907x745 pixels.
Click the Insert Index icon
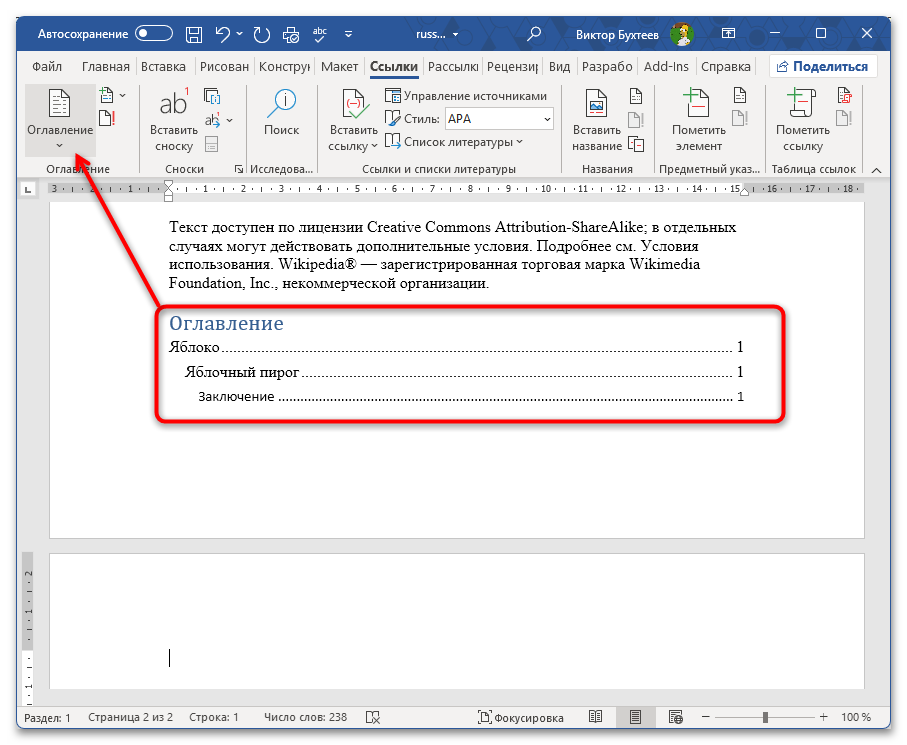740,95
